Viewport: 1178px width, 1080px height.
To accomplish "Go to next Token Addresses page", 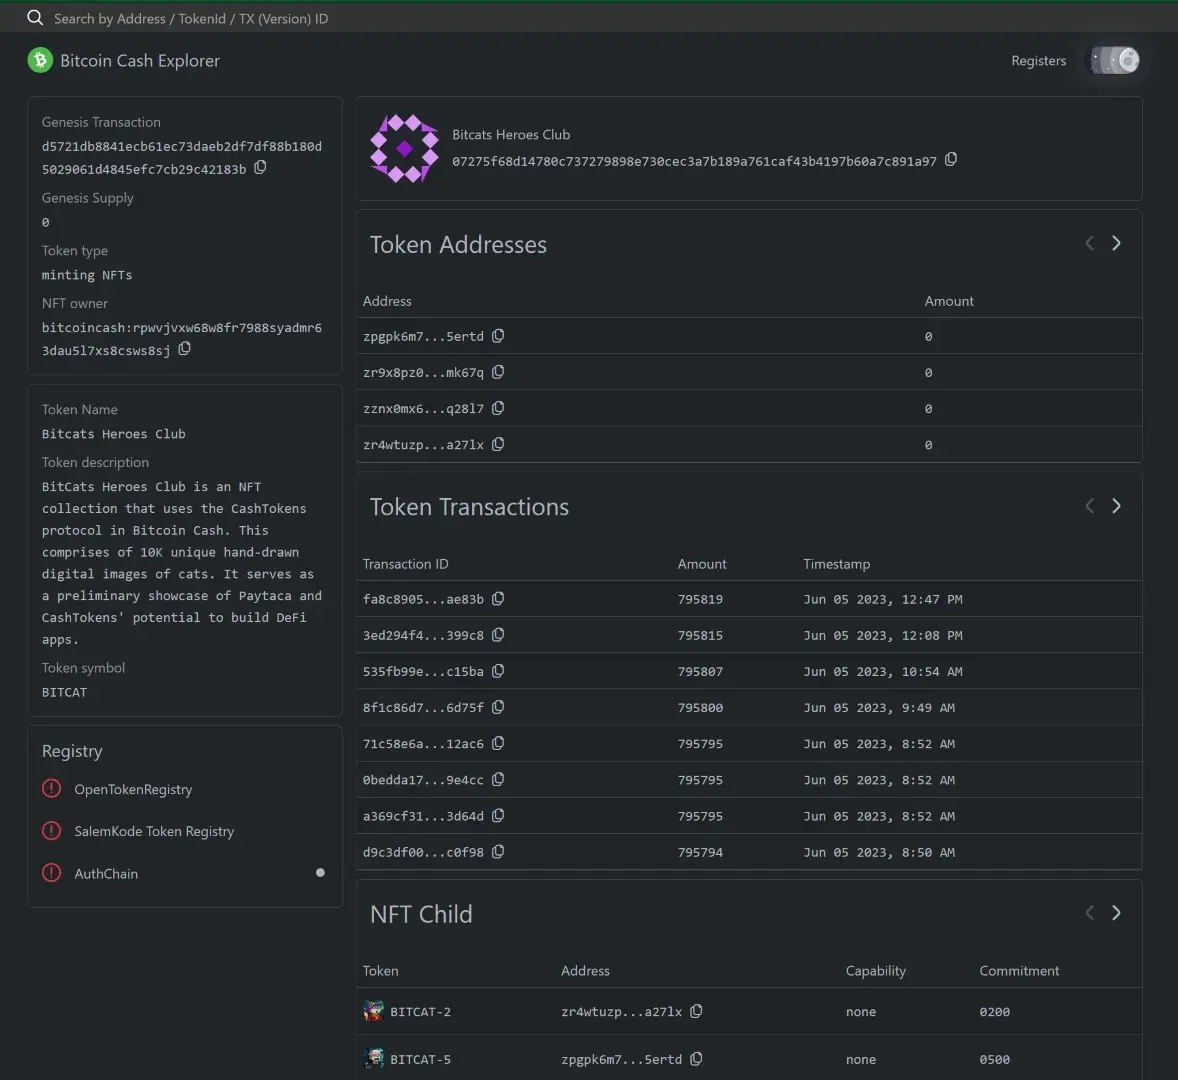I will (1116, 243).
